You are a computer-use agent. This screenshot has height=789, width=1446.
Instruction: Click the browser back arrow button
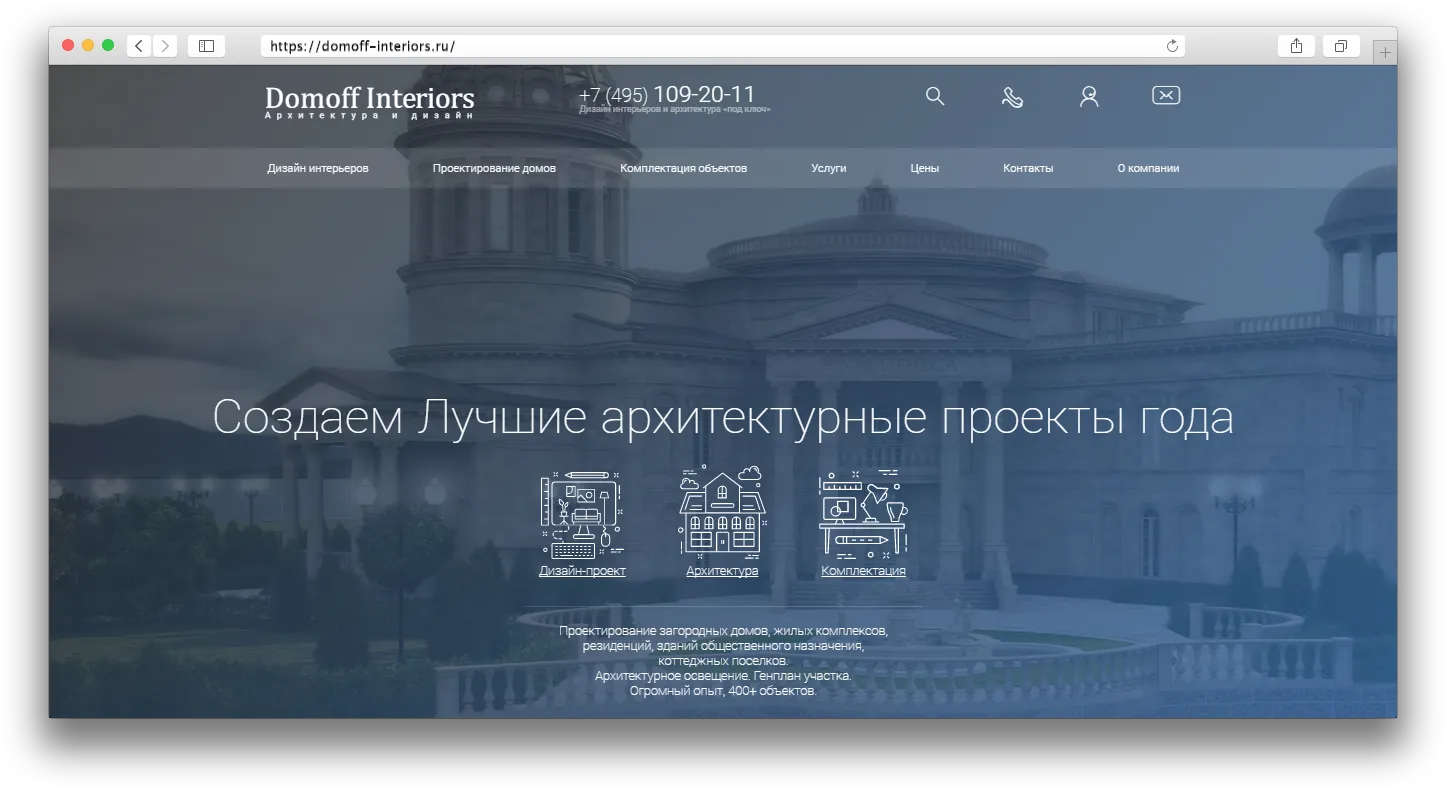tap(139, 46)
